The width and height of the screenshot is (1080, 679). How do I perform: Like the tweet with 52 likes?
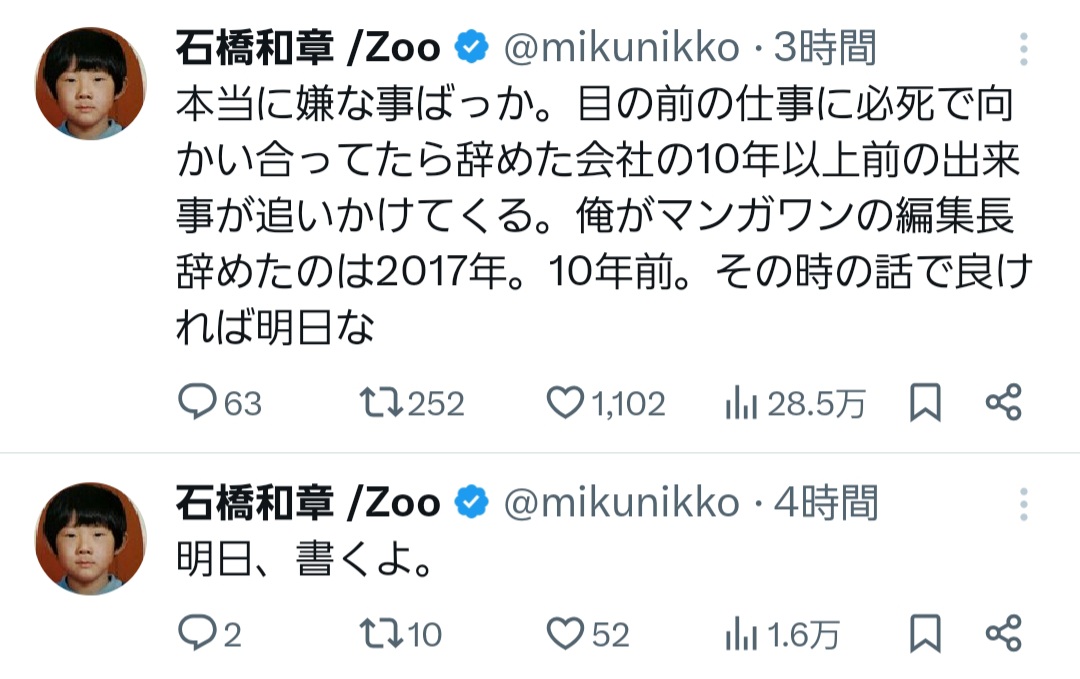tap(566, 633)
